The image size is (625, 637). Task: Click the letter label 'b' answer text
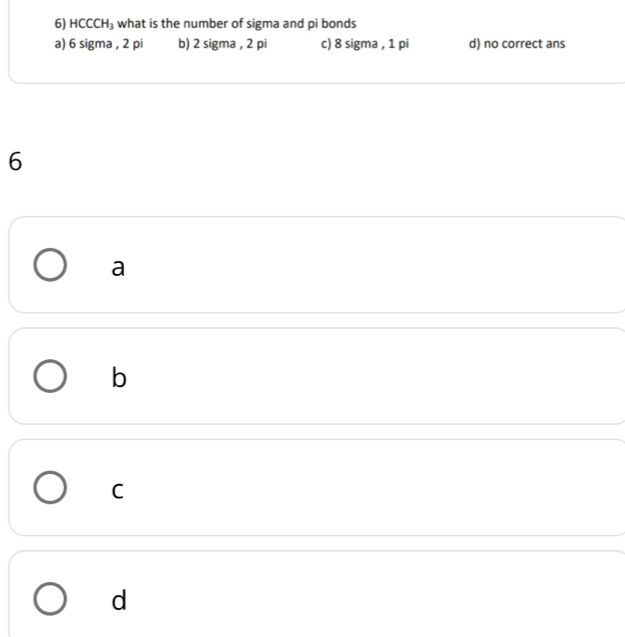coord(118,378)
